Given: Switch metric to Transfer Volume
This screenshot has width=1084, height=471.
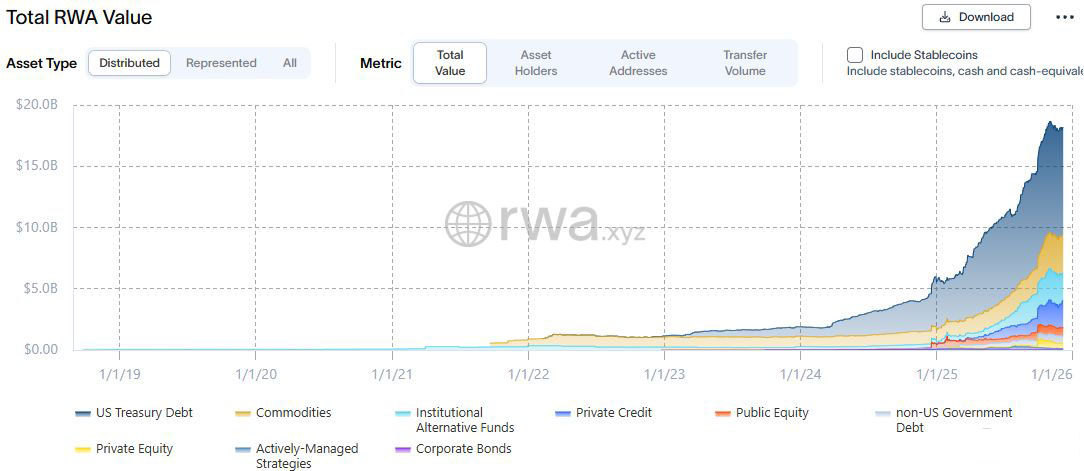Looking at the screenshot, I should [745, 63].
